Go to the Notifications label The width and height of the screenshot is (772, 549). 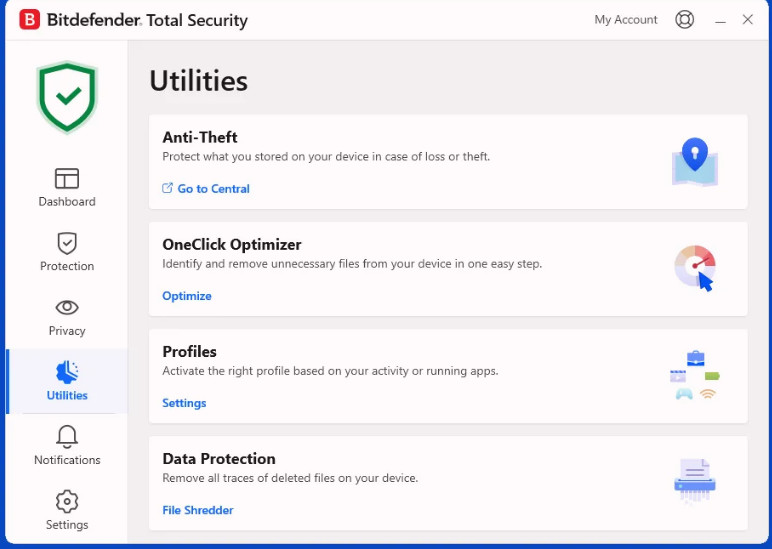click(67, 460)
